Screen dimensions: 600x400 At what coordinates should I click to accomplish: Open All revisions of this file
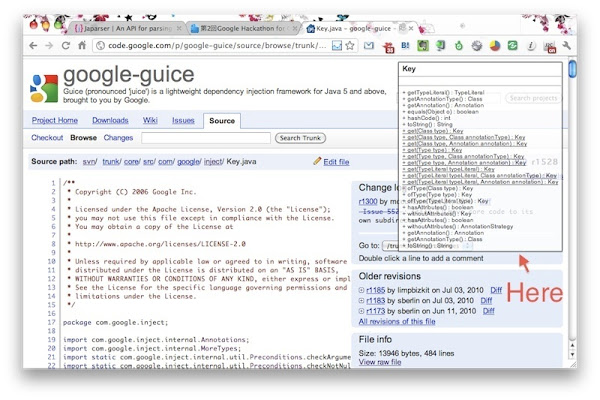397,322
